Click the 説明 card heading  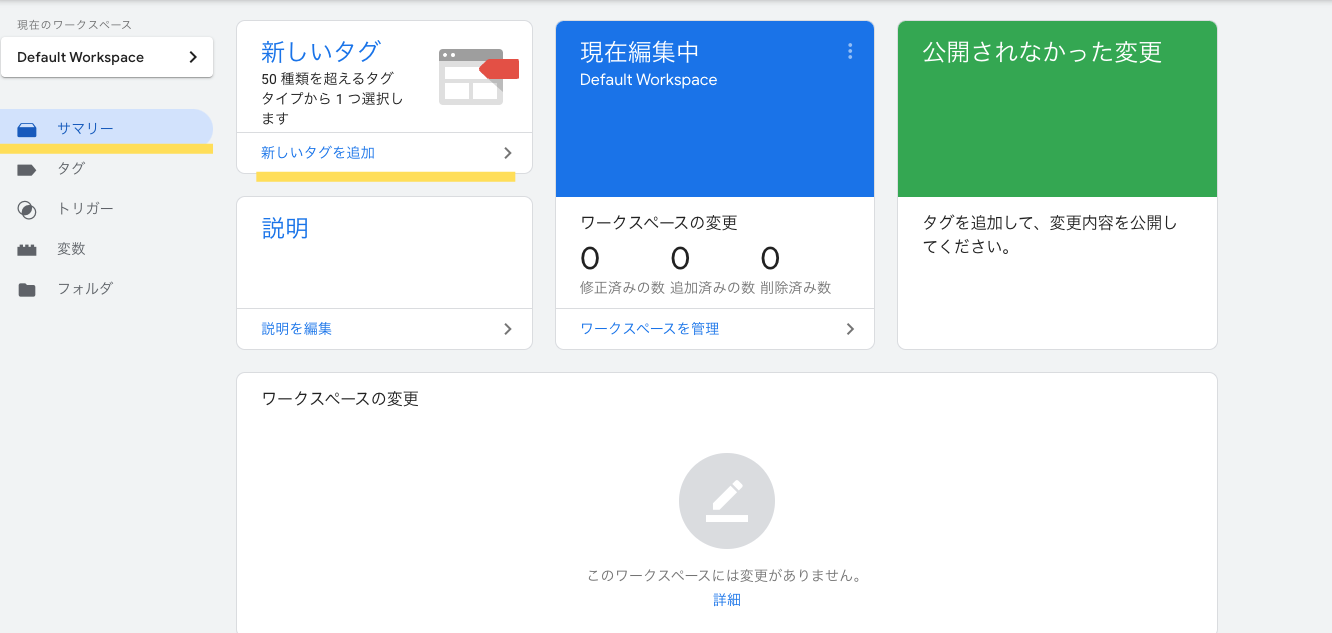(x=285, y=228)
